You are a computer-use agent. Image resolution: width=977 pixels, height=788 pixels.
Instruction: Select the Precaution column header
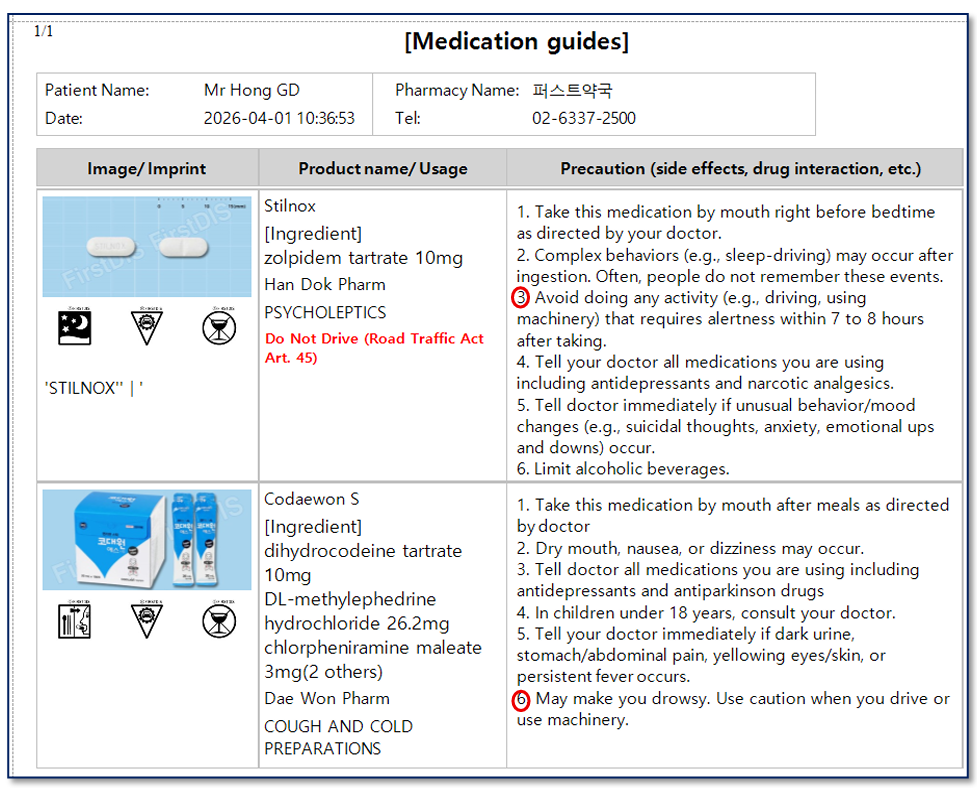pyautogui.click(x=740, y=168)
